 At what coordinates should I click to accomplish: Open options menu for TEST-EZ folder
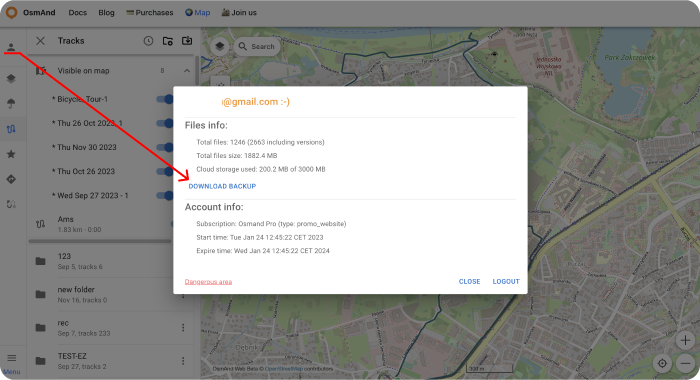tap(183, 361)
